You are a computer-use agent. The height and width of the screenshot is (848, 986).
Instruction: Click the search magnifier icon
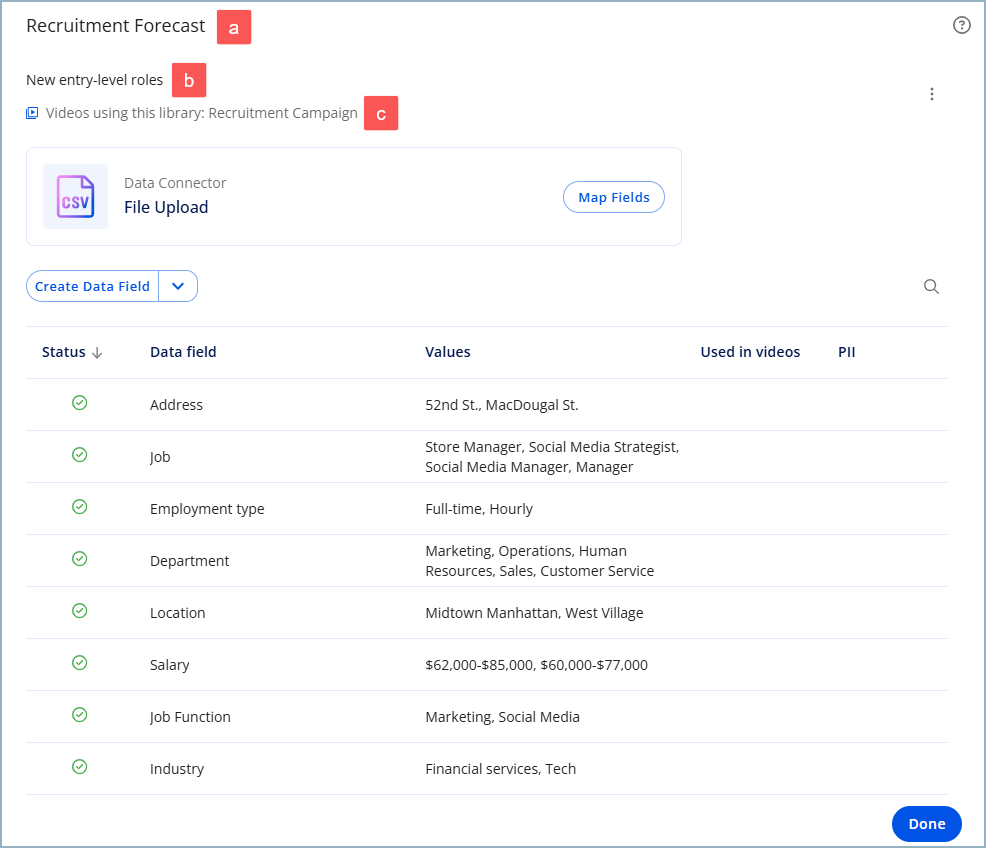931,287
